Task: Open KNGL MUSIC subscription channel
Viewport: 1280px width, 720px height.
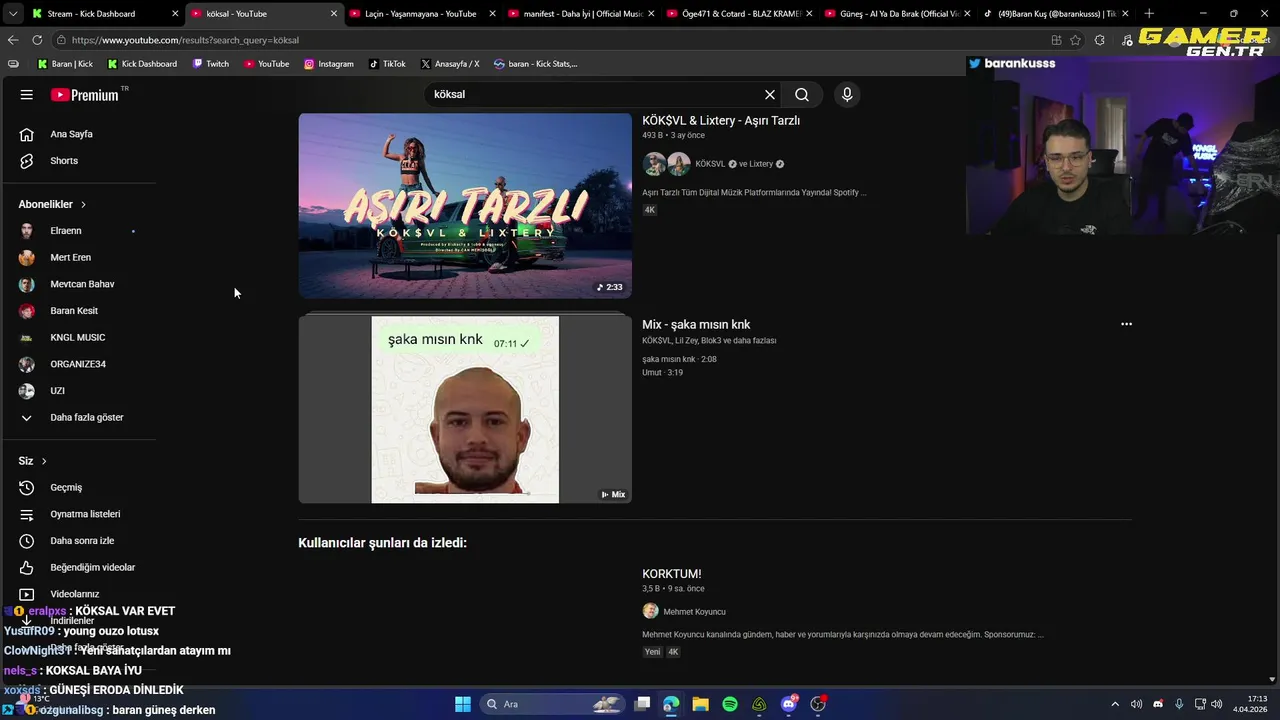Action: point(78,338)
